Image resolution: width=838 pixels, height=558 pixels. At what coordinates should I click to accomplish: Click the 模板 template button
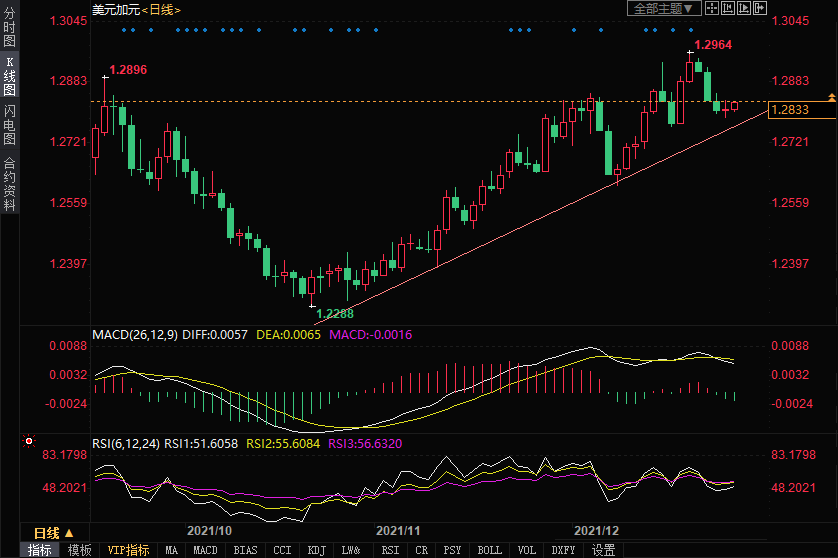(x=79, y=550)
